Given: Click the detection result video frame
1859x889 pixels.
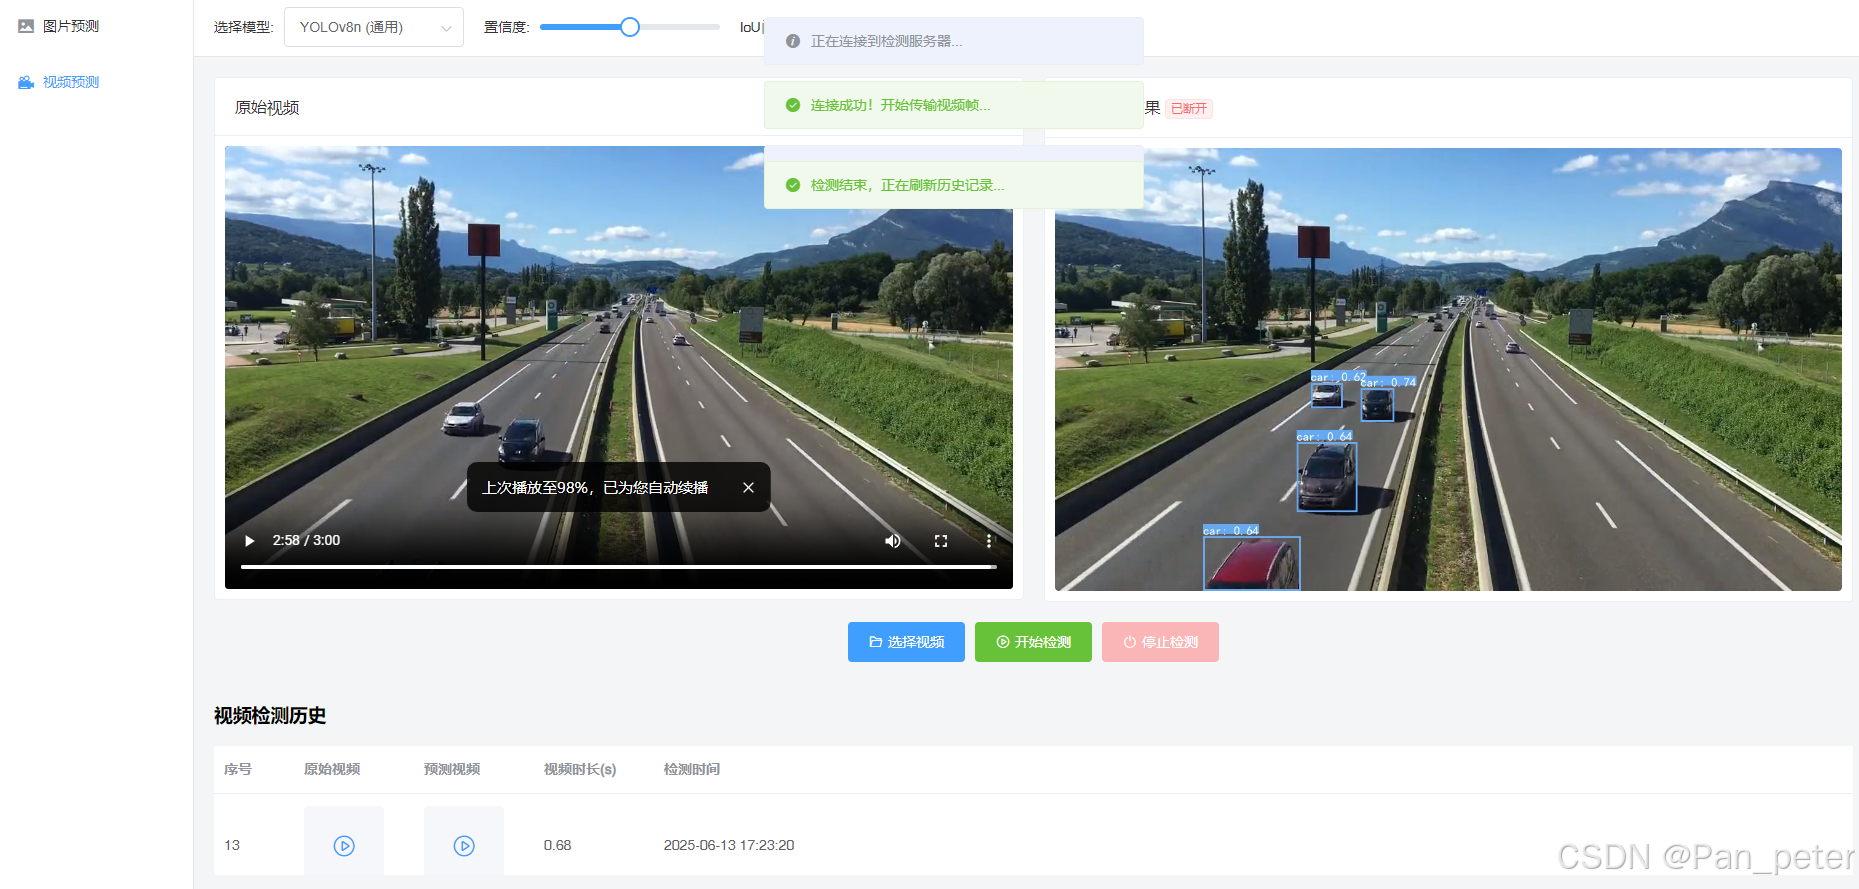Looking at the screenshot, I should coord(1448,370).
